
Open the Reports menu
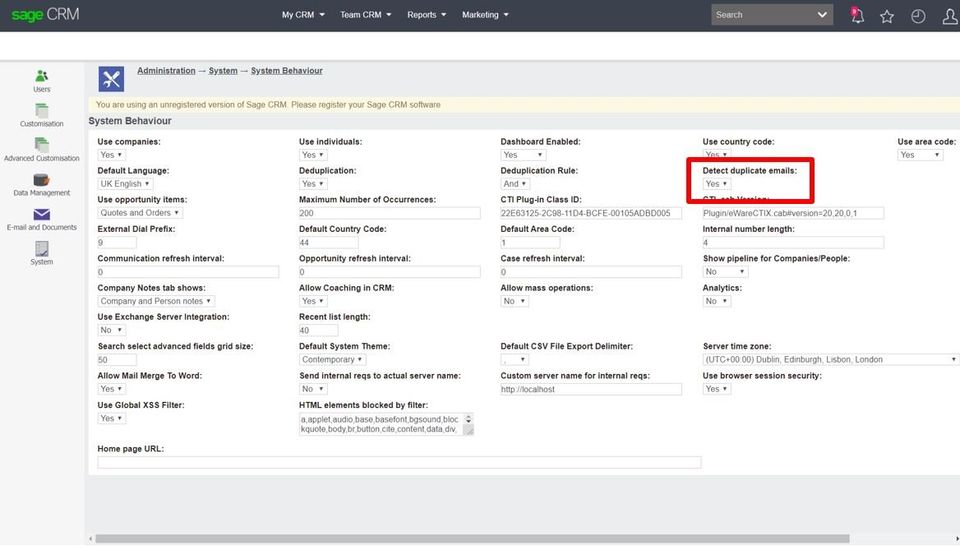tap(427, 15)
